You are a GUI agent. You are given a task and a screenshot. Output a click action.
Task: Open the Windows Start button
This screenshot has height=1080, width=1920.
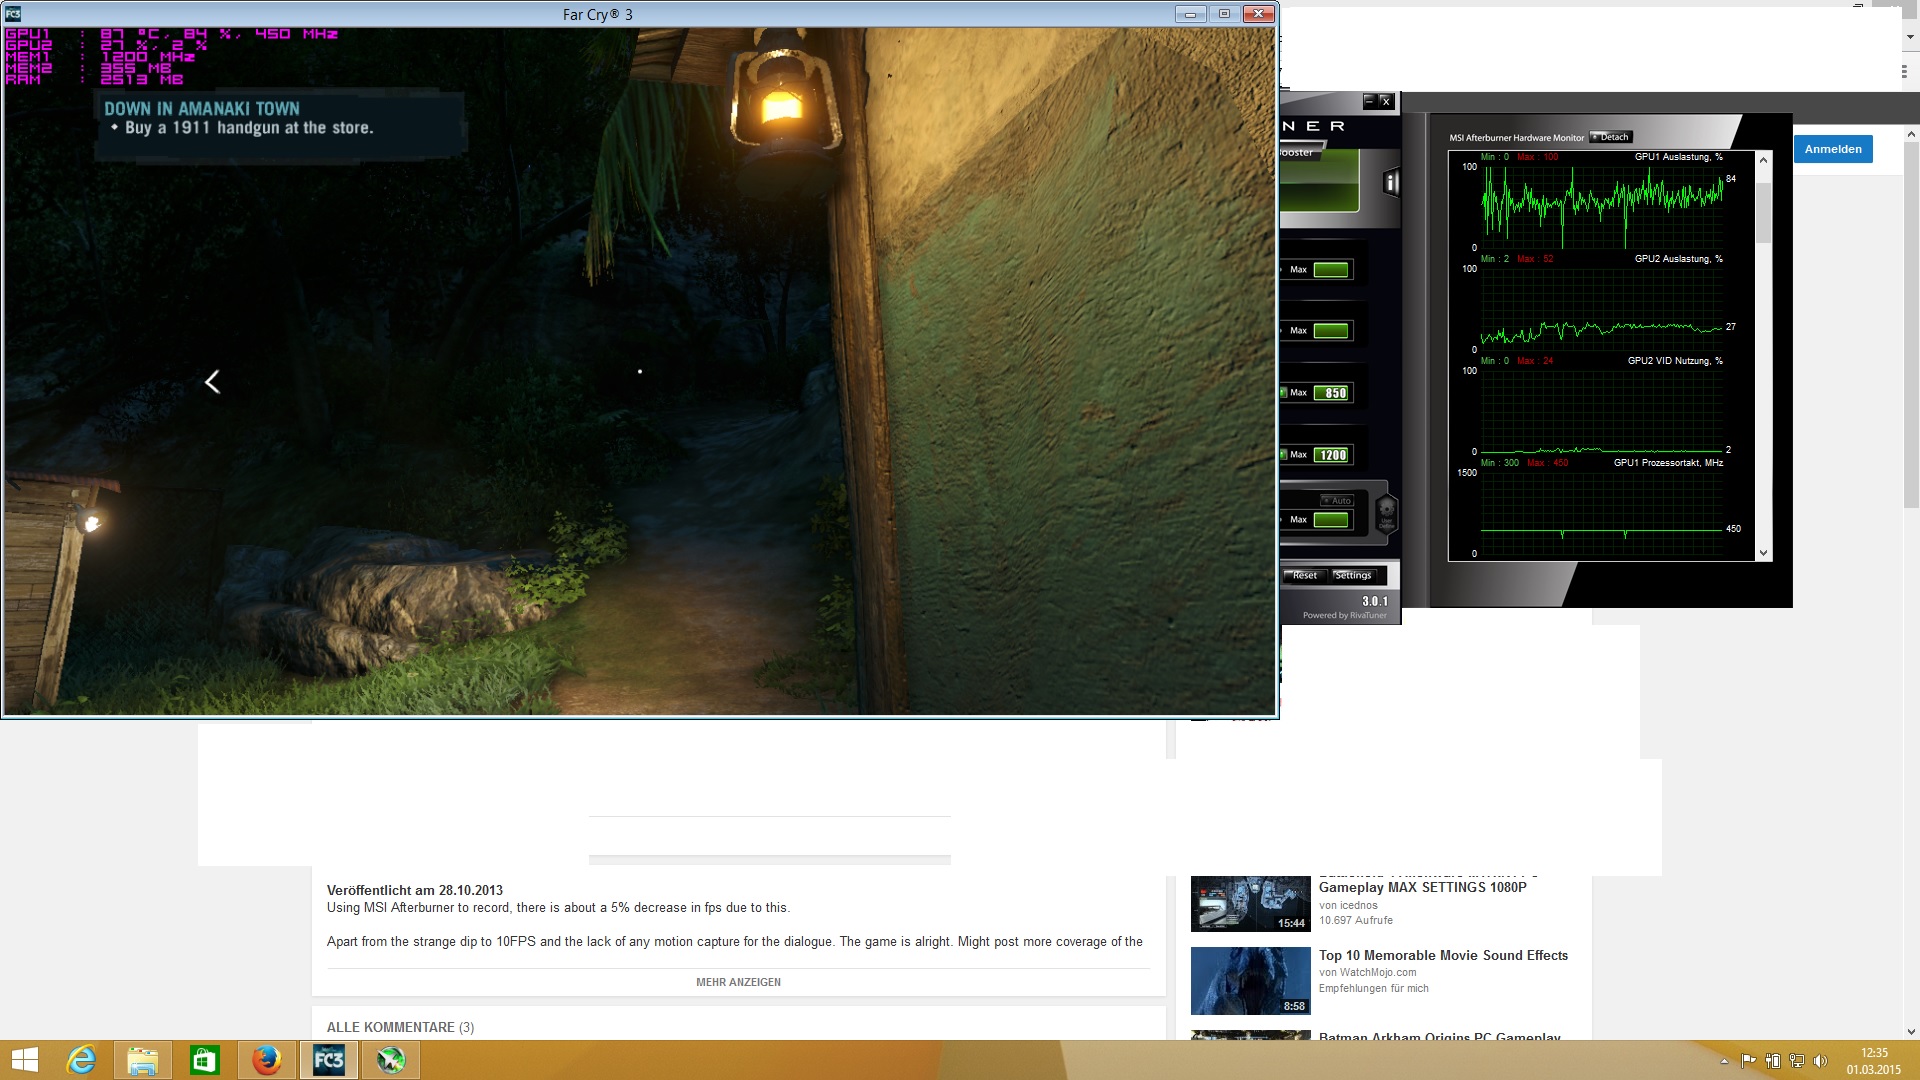(x=24, y=1060)
